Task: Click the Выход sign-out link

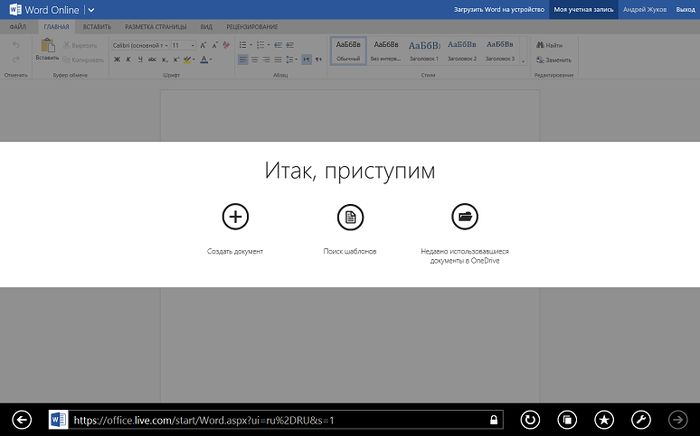Action: pos(685,10)
